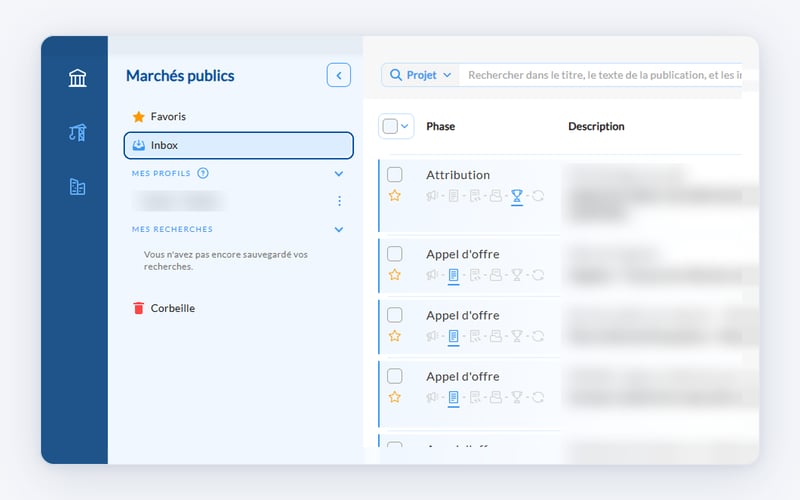Screen dimensions: 800x500
Task: Star the first Appel d'offre row
Action: coord(394,274)
